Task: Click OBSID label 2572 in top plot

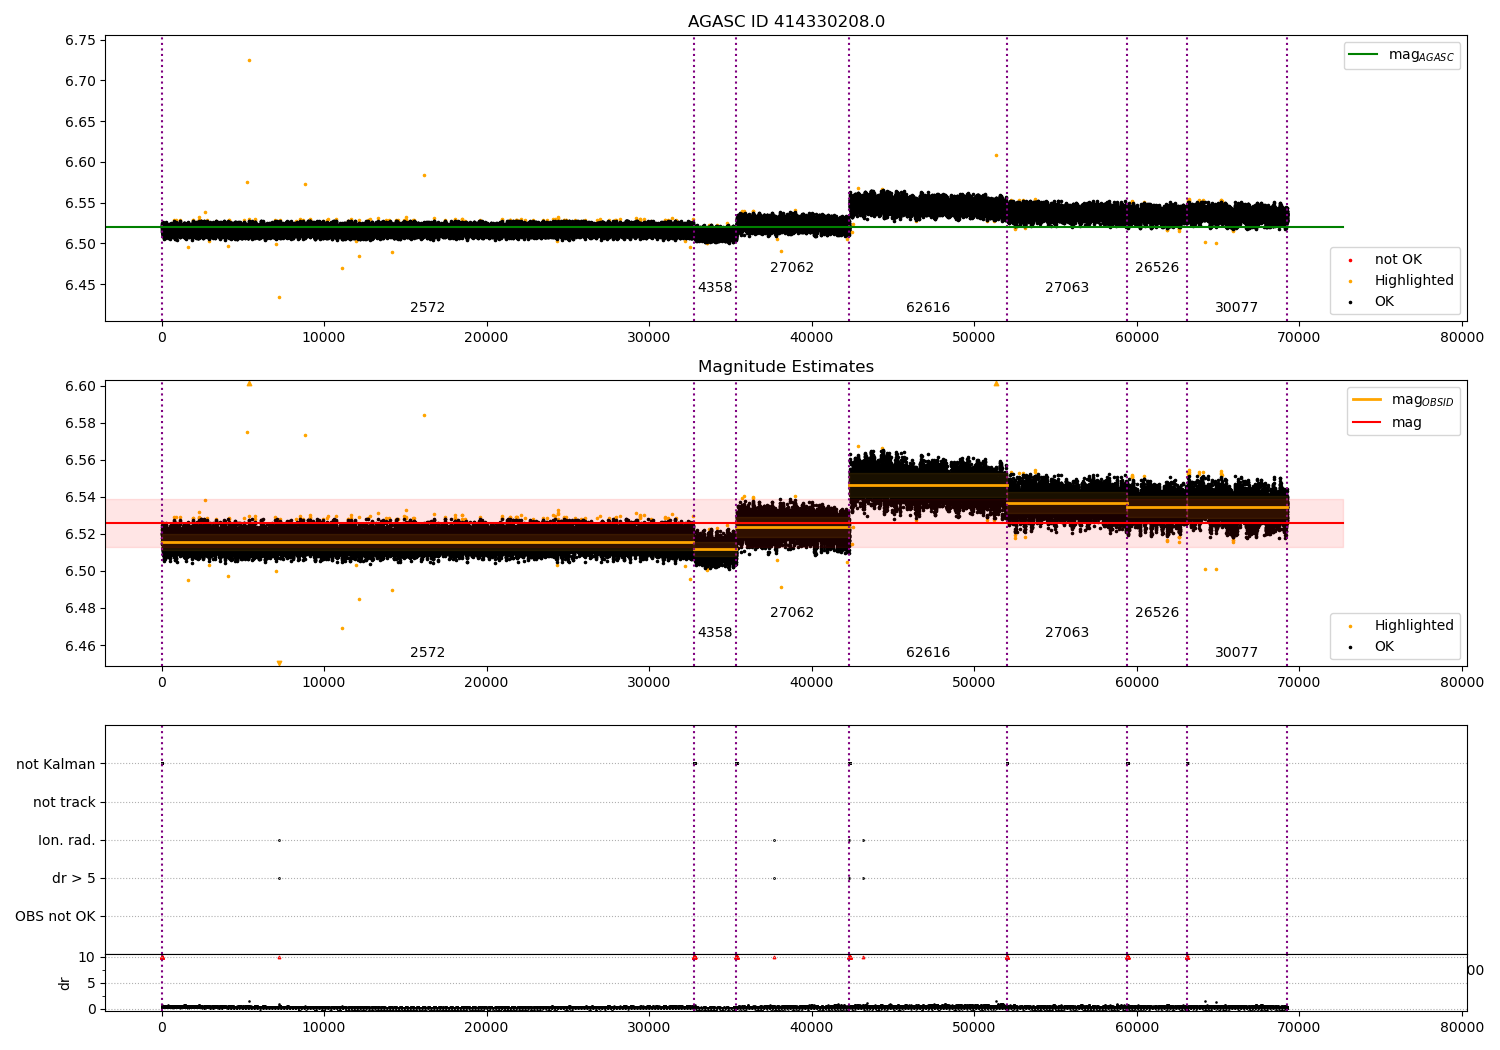Action: pyautogui.click(x=427, y=308)
